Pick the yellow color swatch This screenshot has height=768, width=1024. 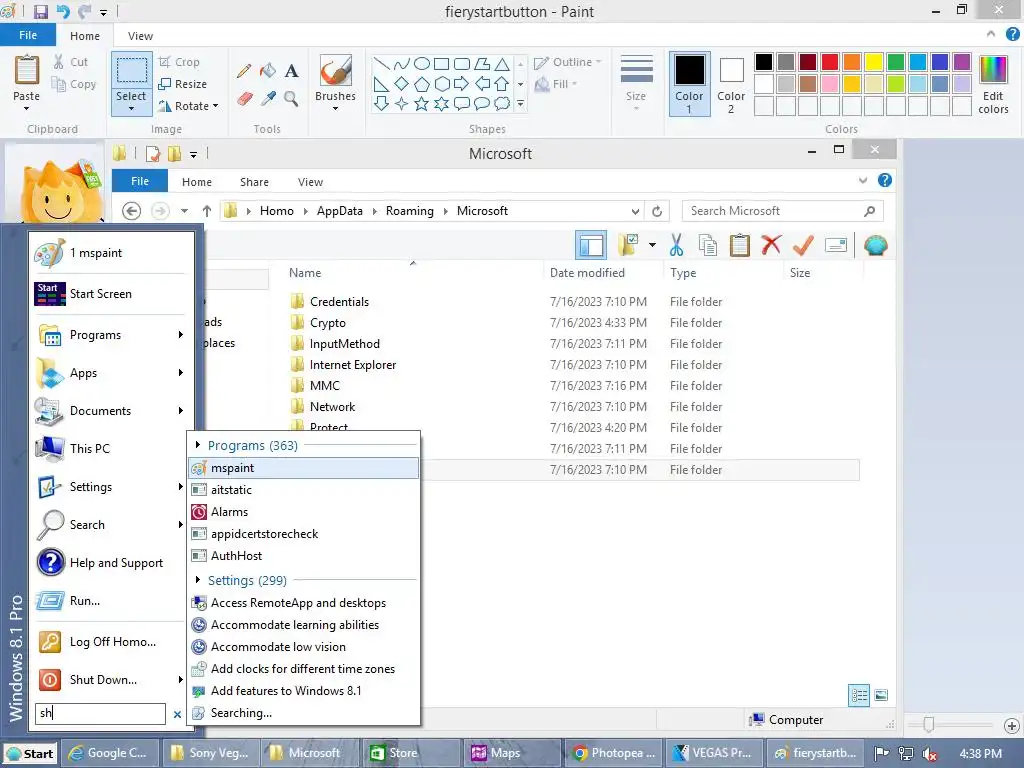pyautogui.click(x=874, y=62)
